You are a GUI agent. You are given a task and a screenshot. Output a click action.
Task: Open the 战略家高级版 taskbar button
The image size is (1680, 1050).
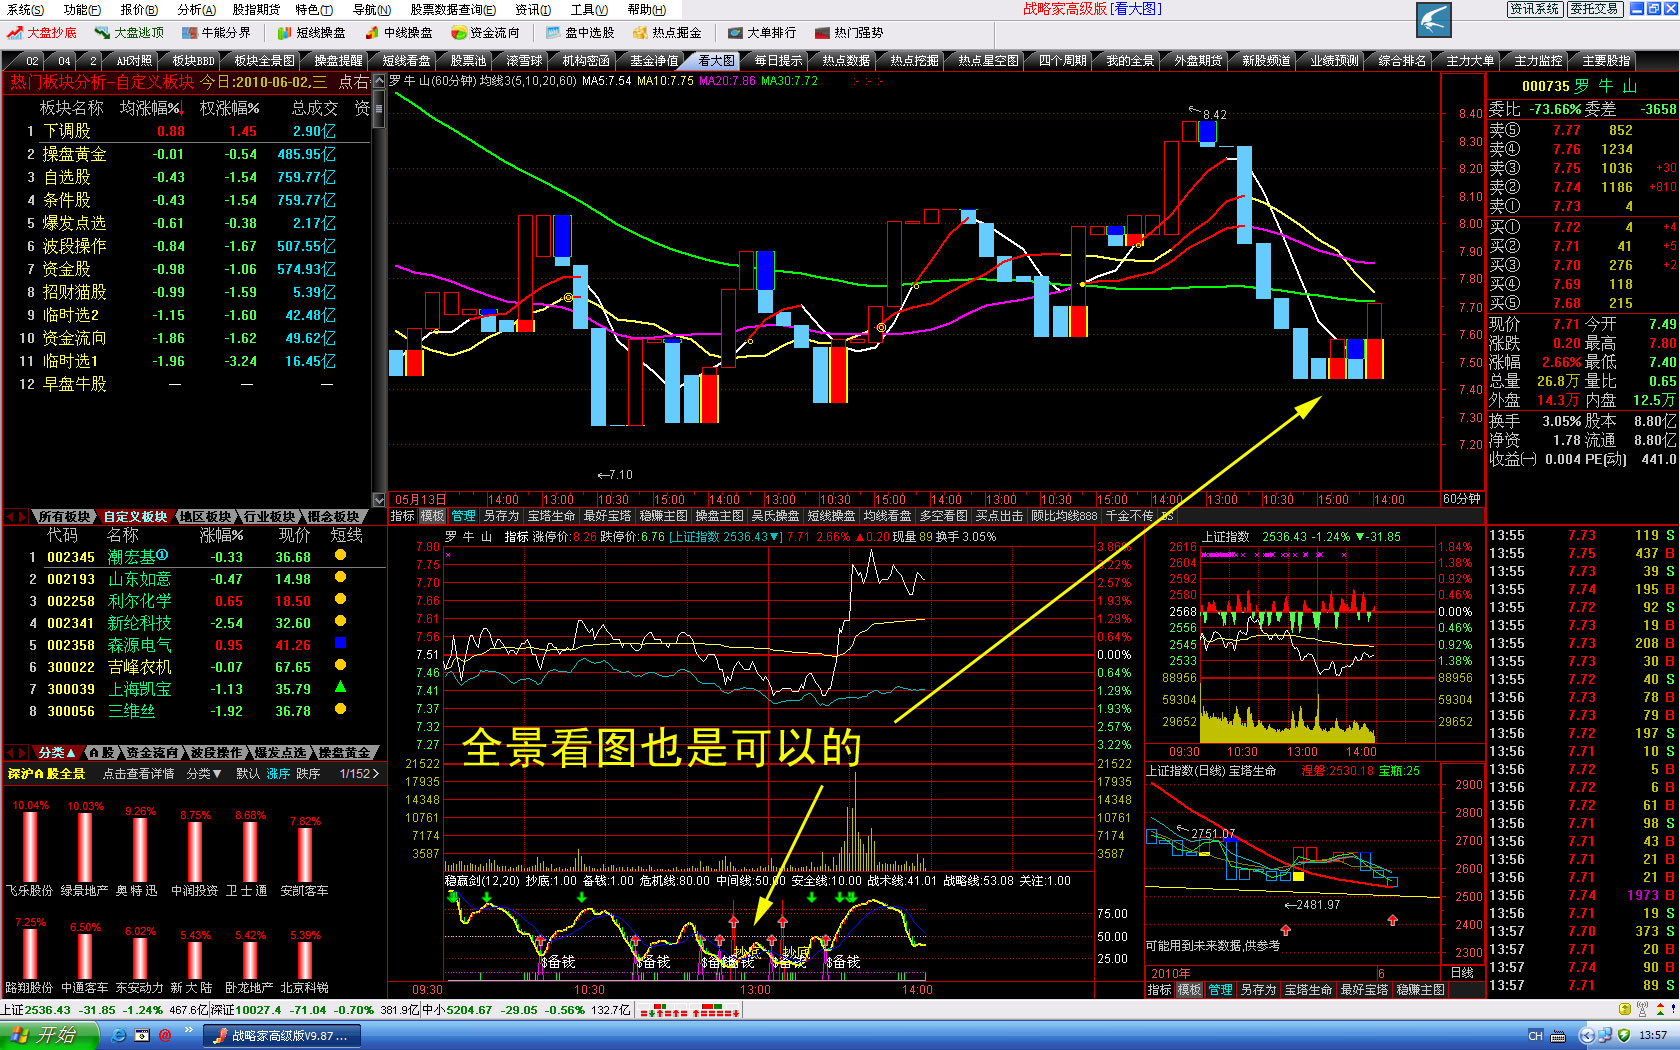coord(280,1036)
